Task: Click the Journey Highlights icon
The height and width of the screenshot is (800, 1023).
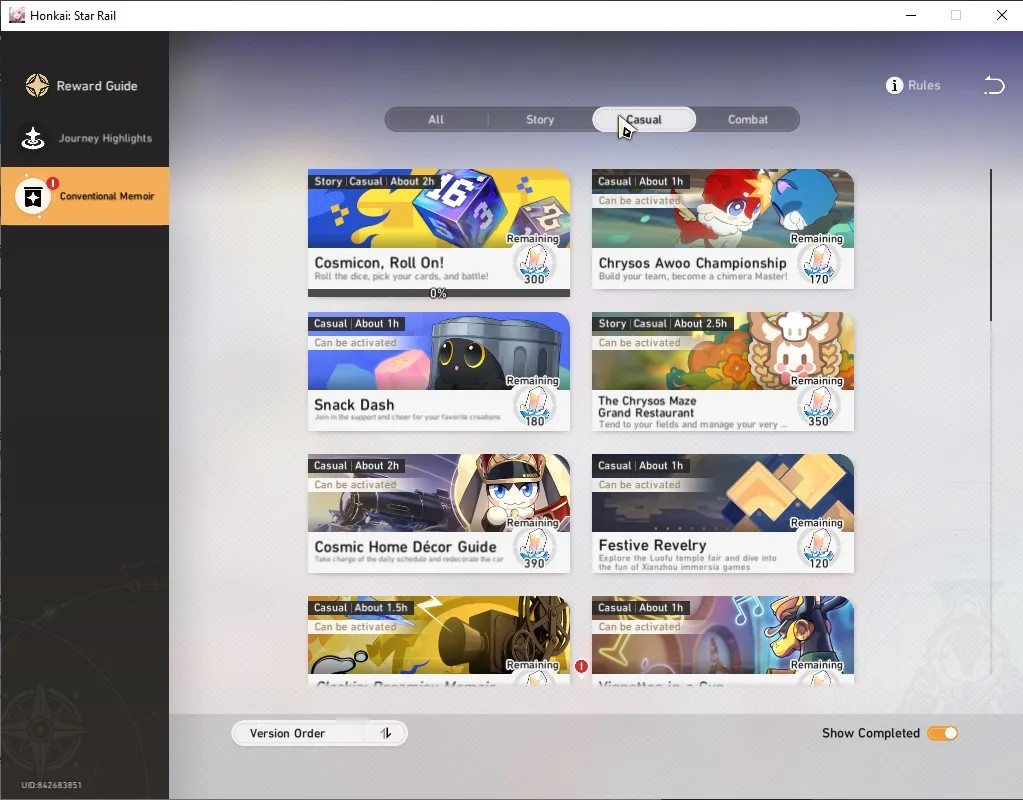Action: point(33,138)
